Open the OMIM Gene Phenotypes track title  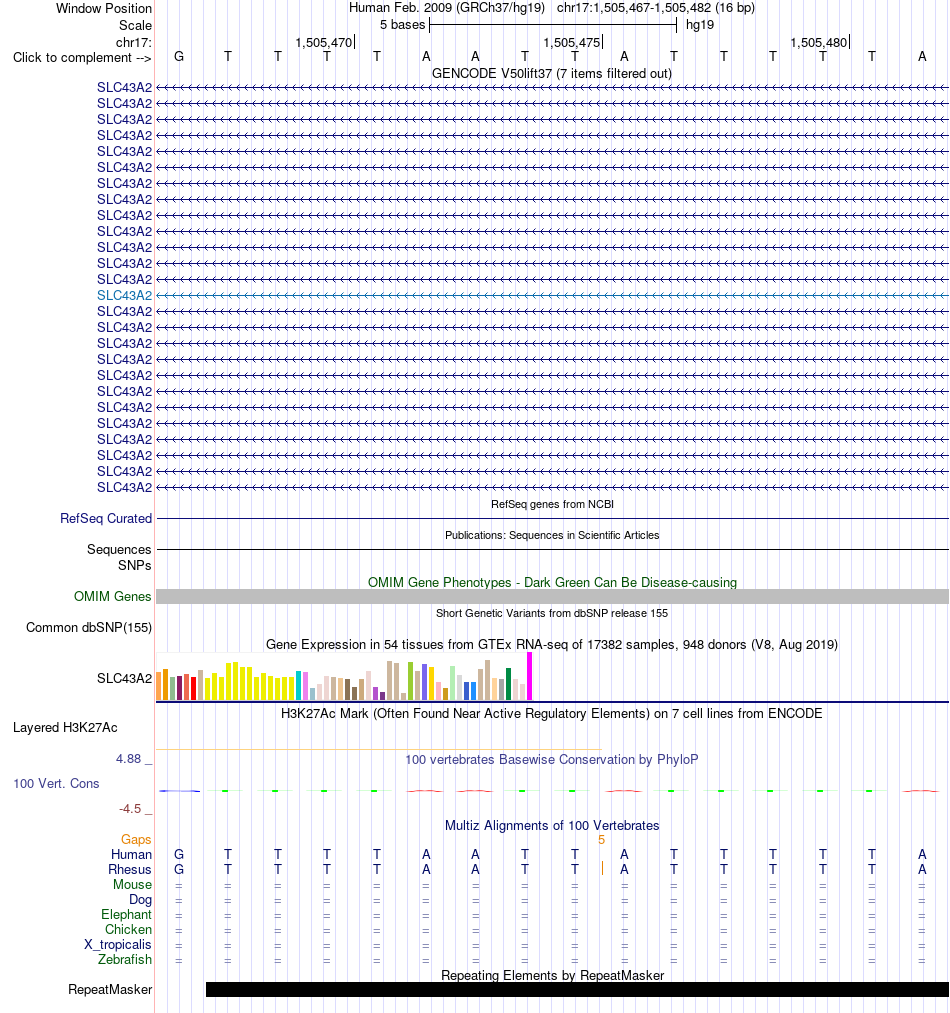click(x=552, y=582)
